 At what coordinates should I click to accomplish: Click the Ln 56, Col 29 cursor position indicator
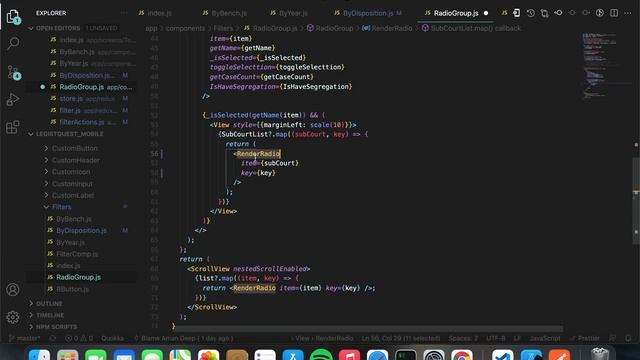click(x=401, y=338)
